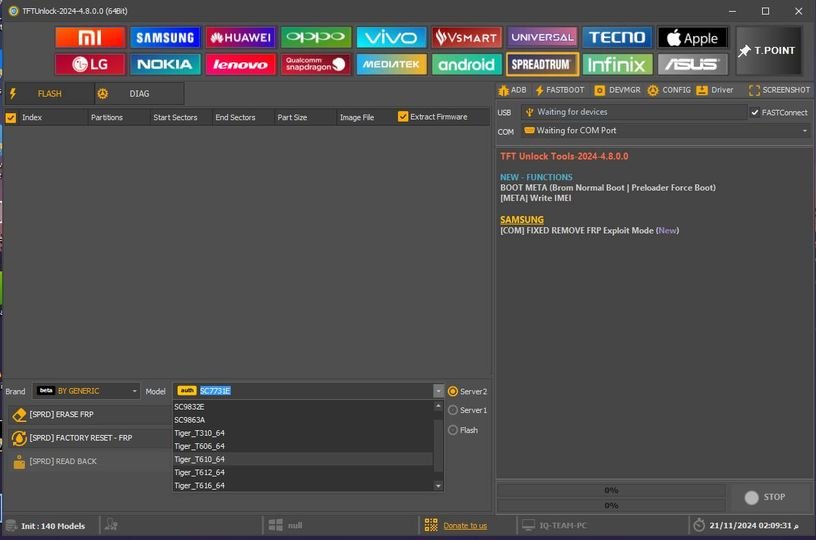Screen dimensions: 816x540
Task: Open the Donate to us link
Action: [465, 526]
